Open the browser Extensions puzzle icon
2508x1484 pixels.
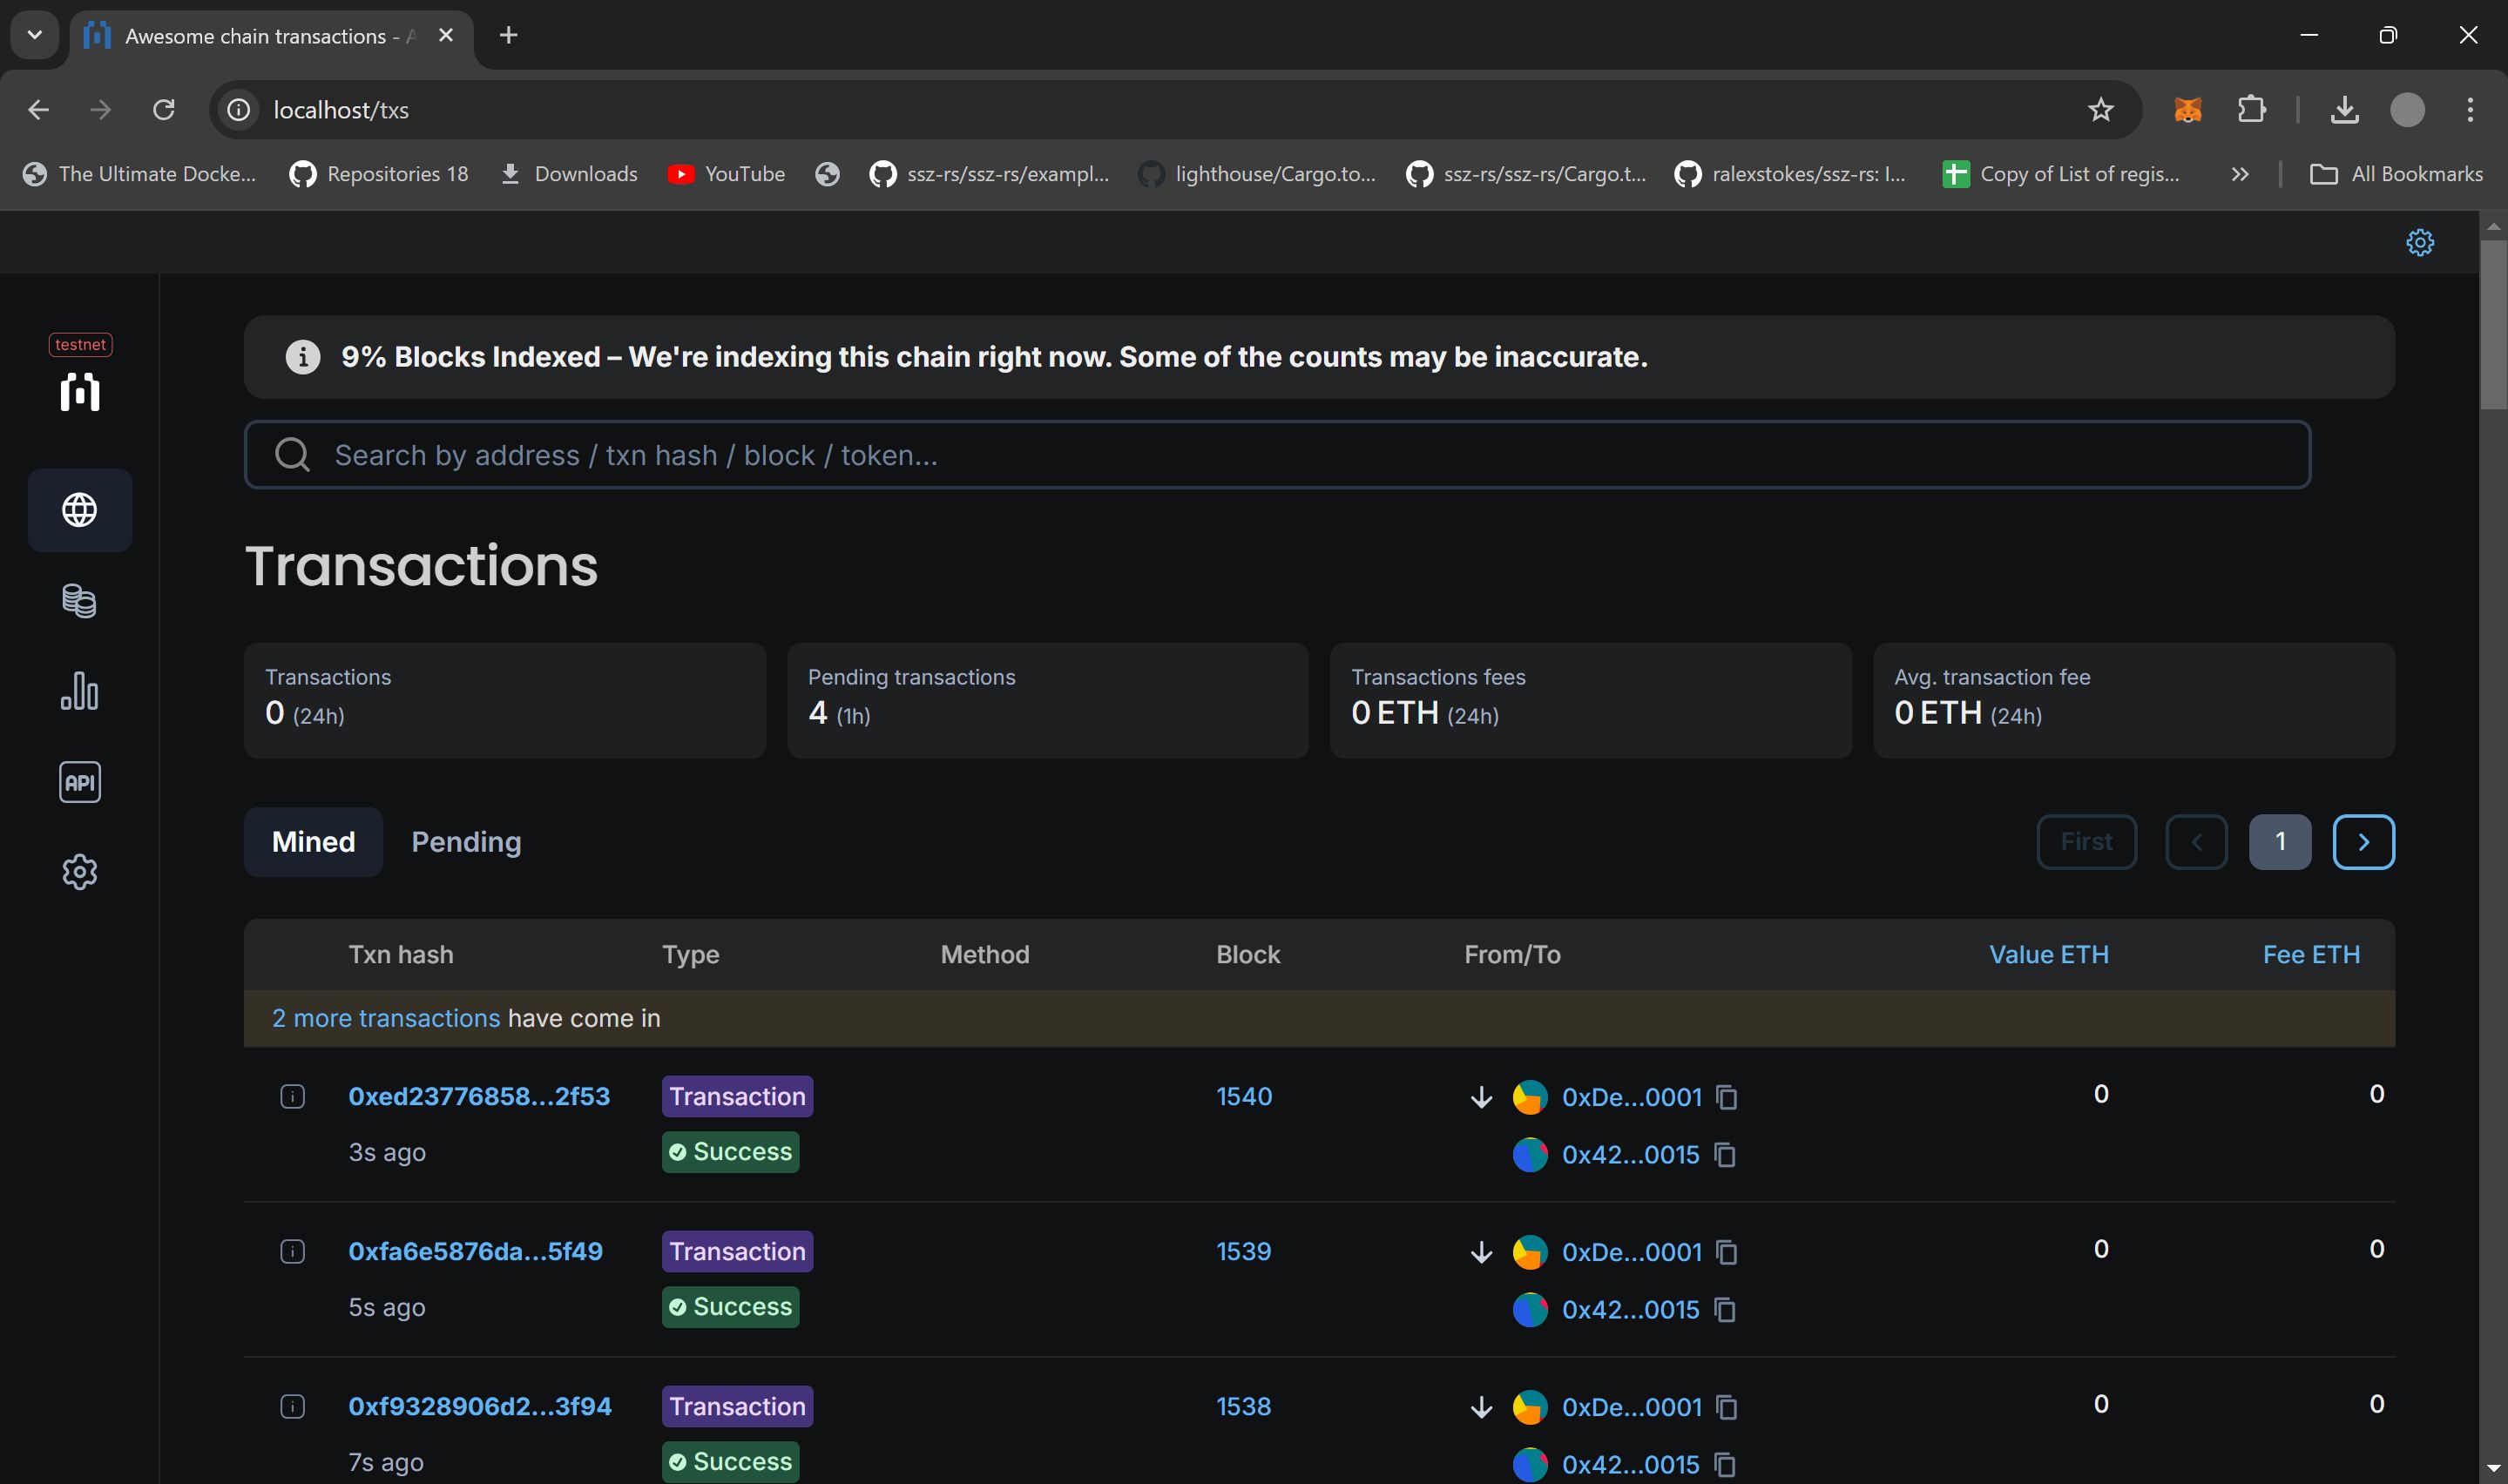click(2252, 109)
